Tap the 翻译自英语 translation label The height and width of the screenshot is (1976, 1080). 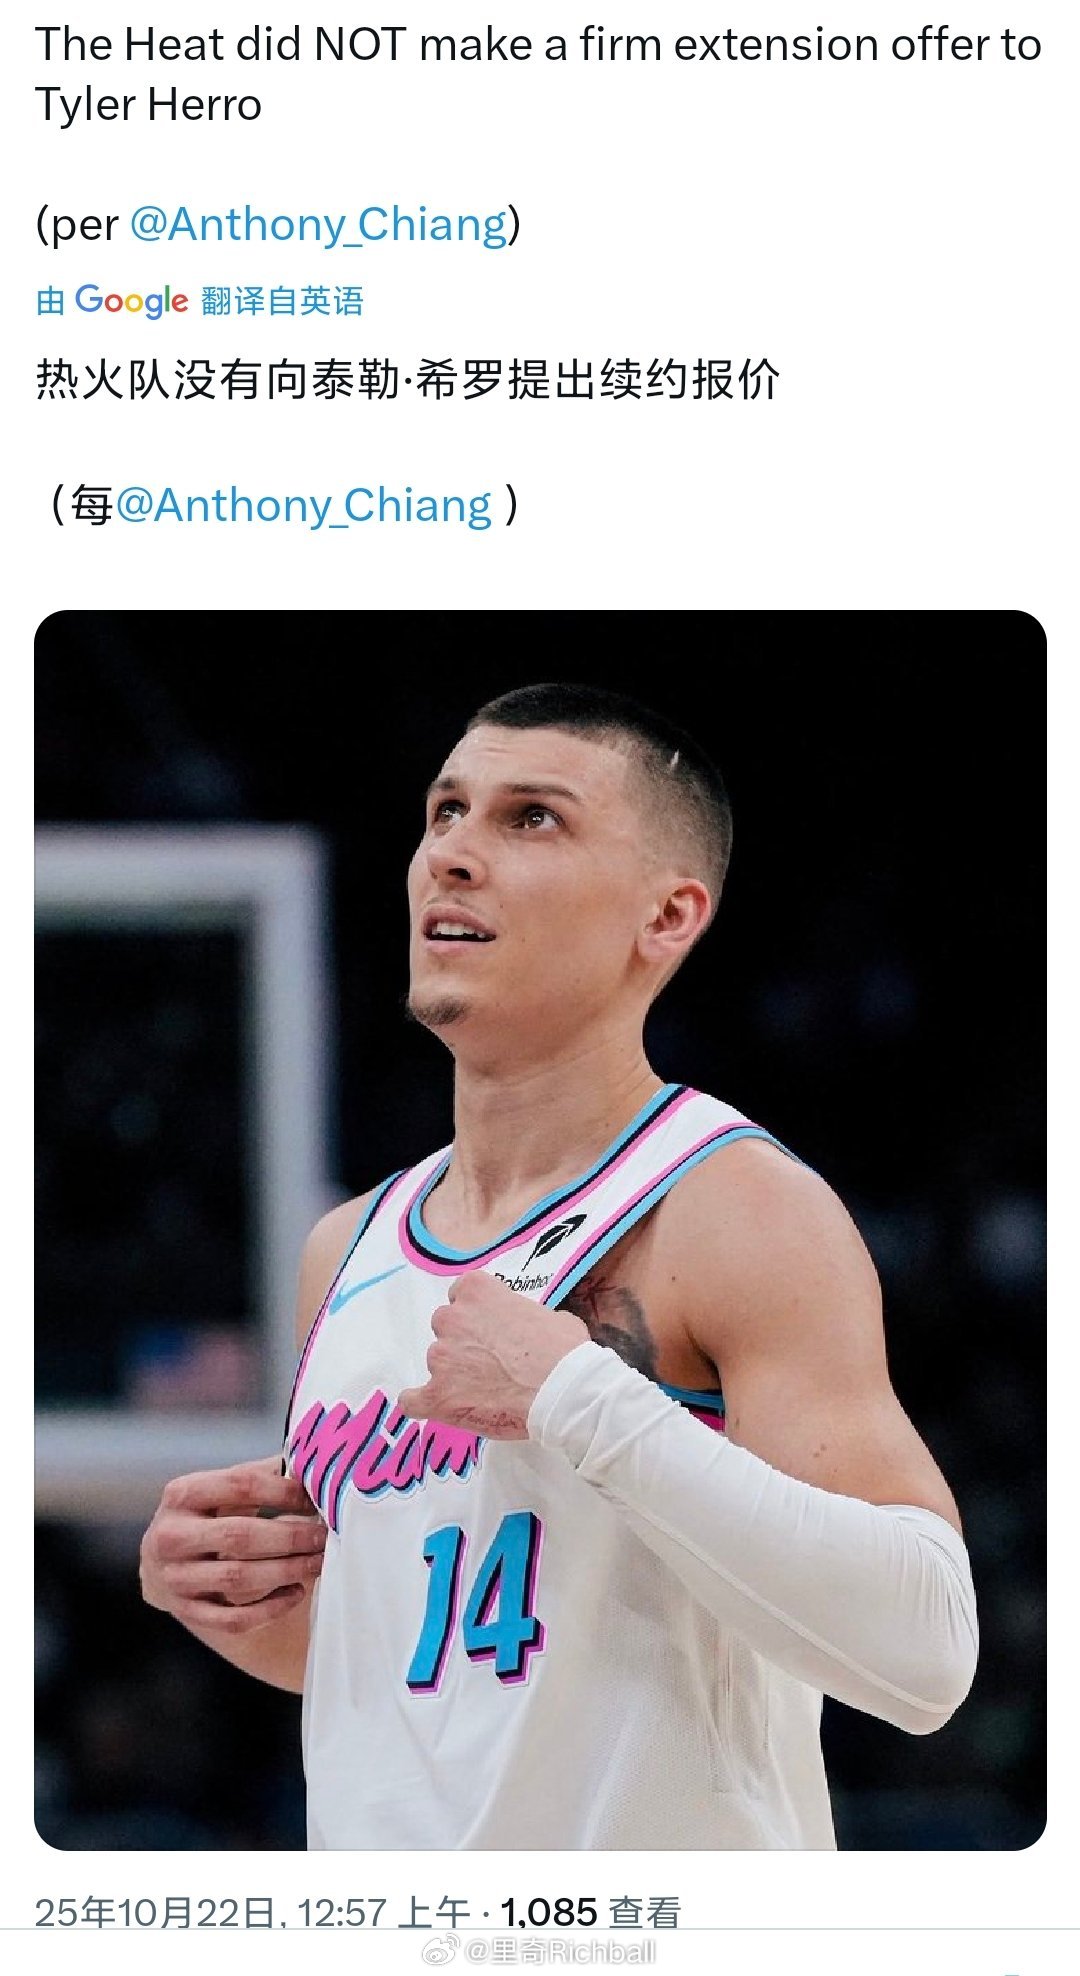coord(282,300)
